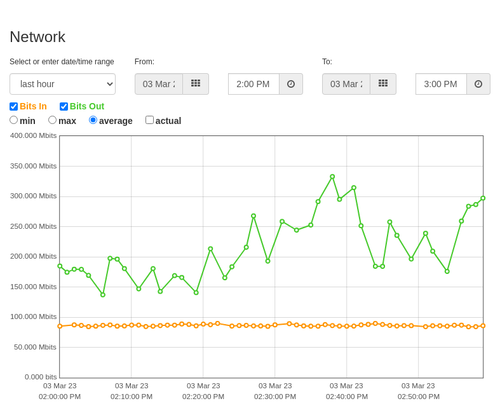
Task: Click the last green data point at chart edge
Action: (483, 198)
